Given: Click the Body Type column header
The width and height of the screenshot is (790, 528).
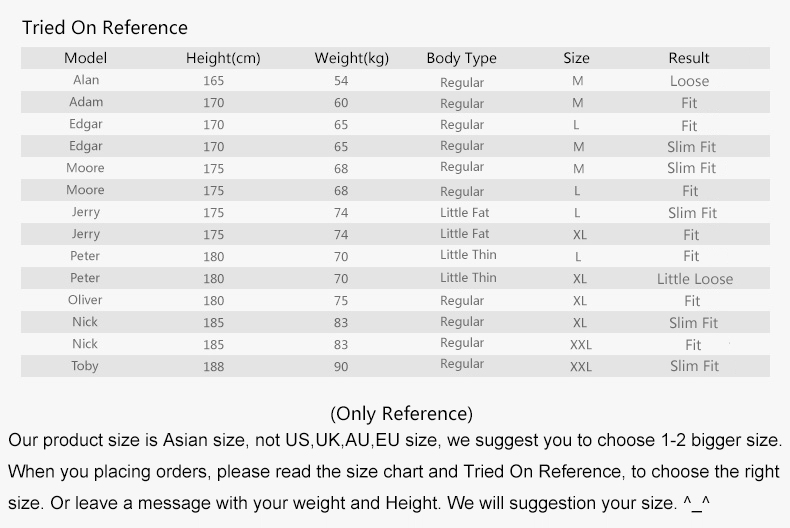Looking at the screenshot, I should click(461, 58).
